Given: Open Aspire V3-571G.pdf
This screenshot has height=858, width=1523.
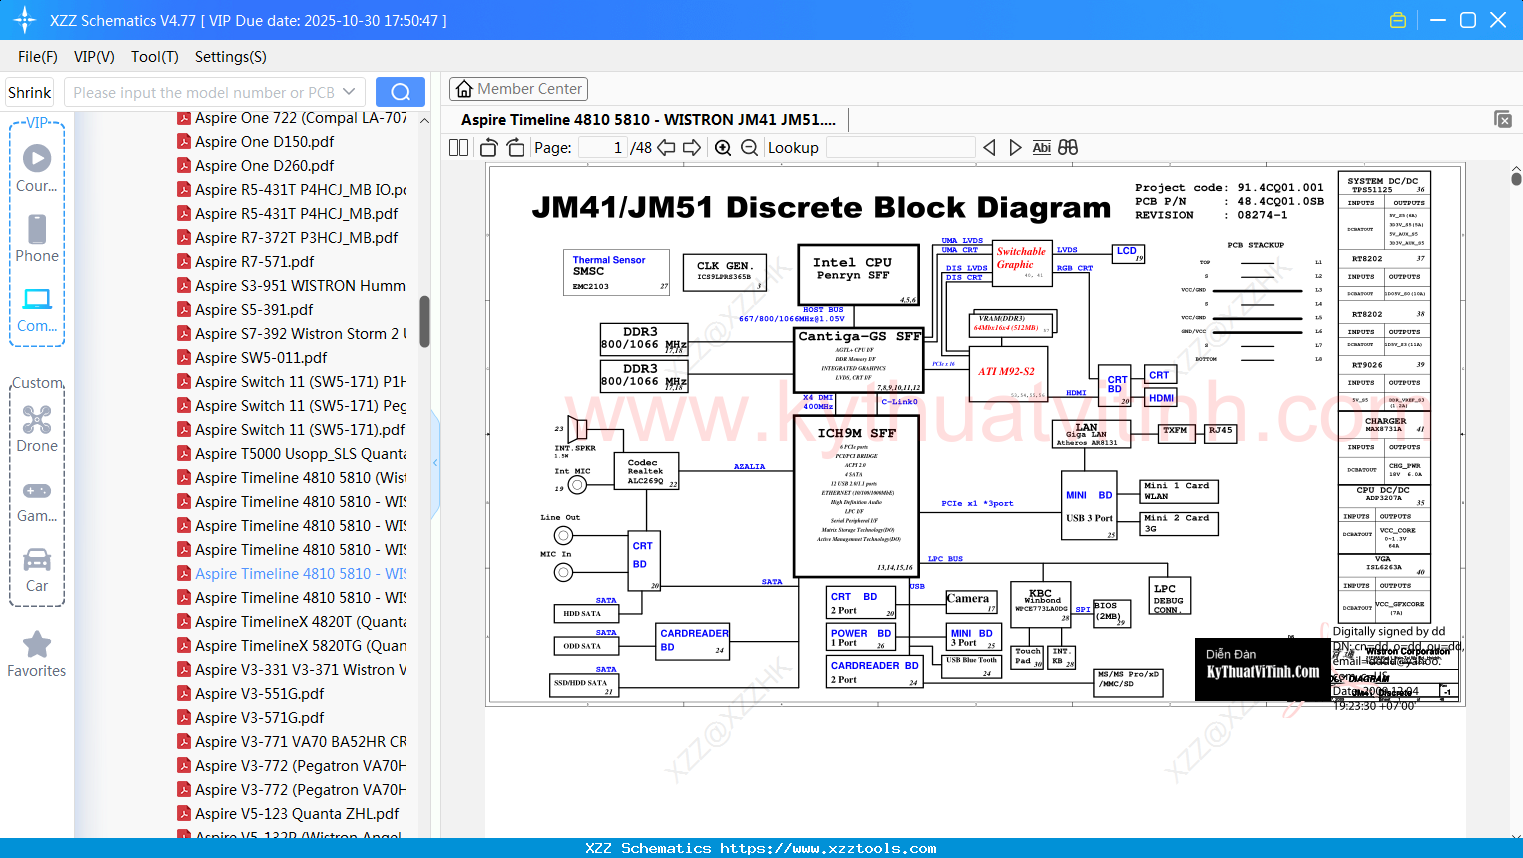Looking at the screenshot, I should [260, 718].
